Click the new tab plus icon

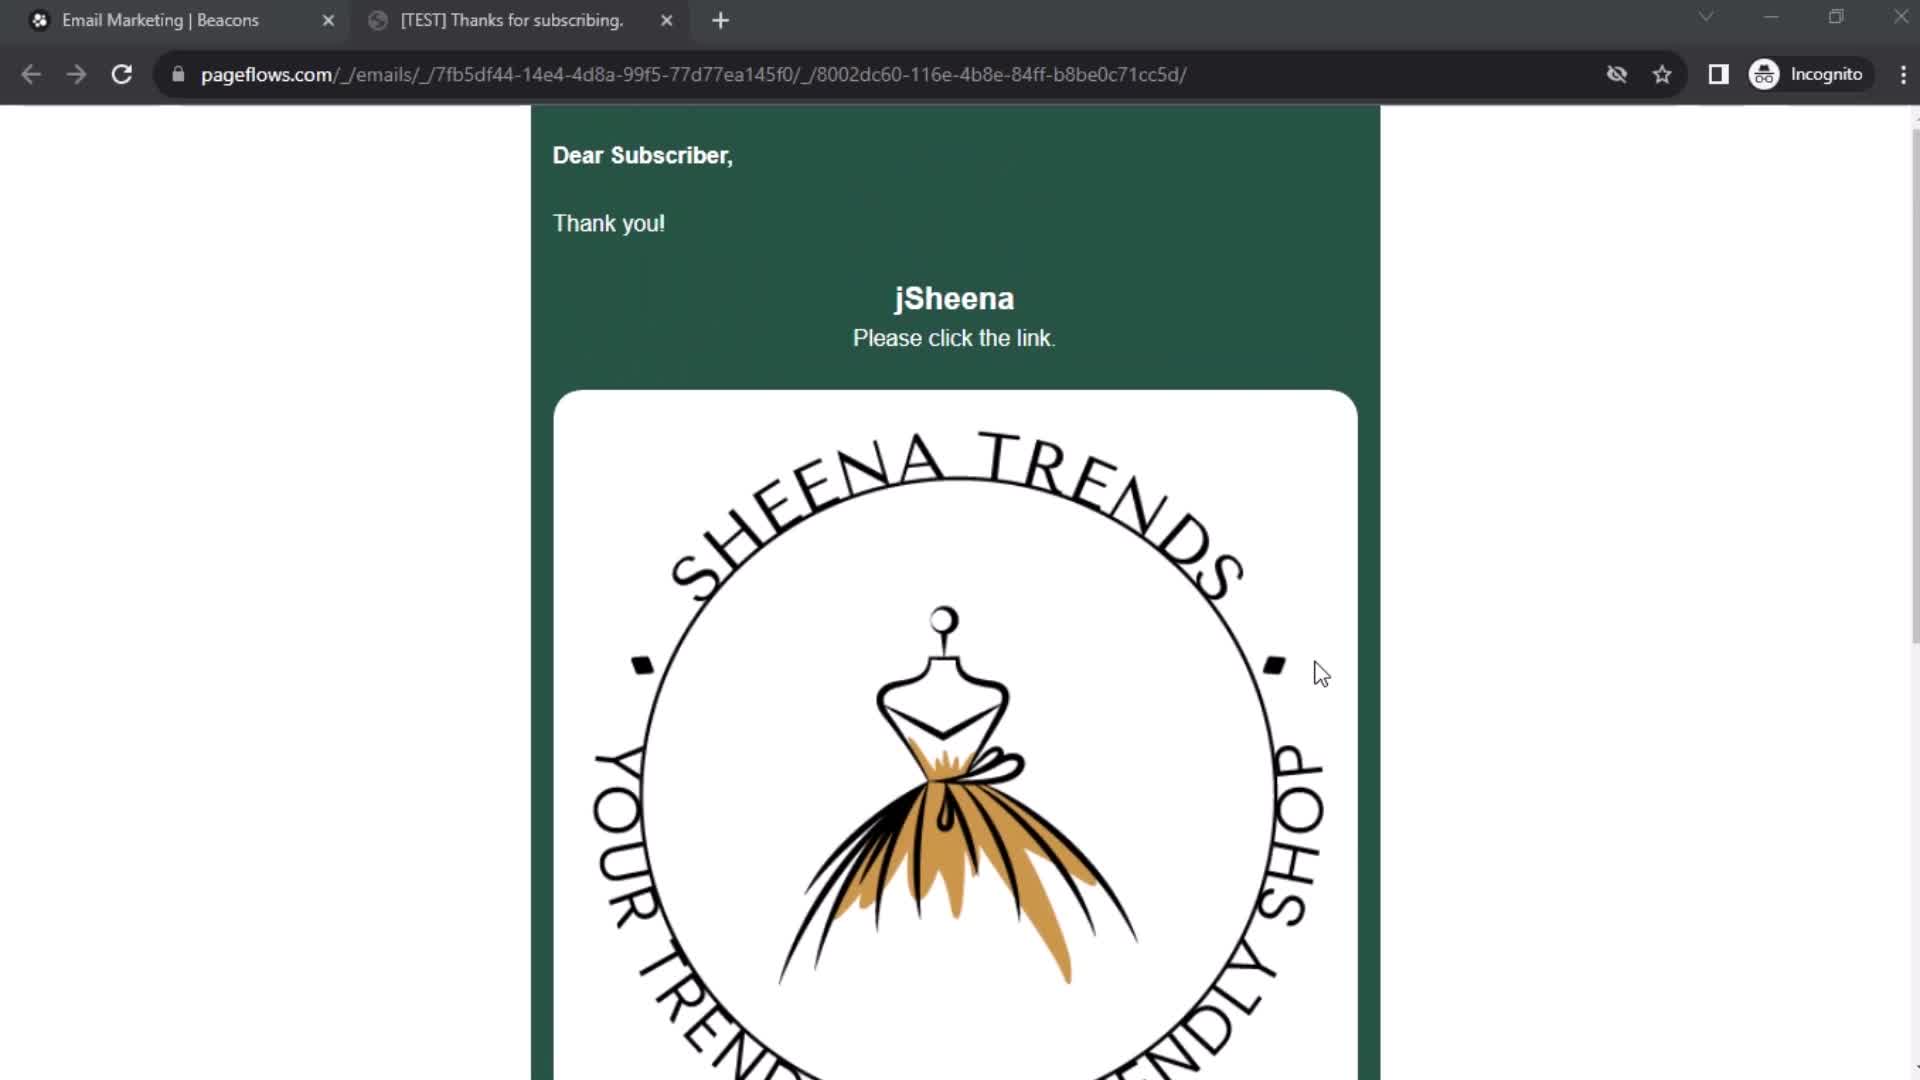(719, 20)
